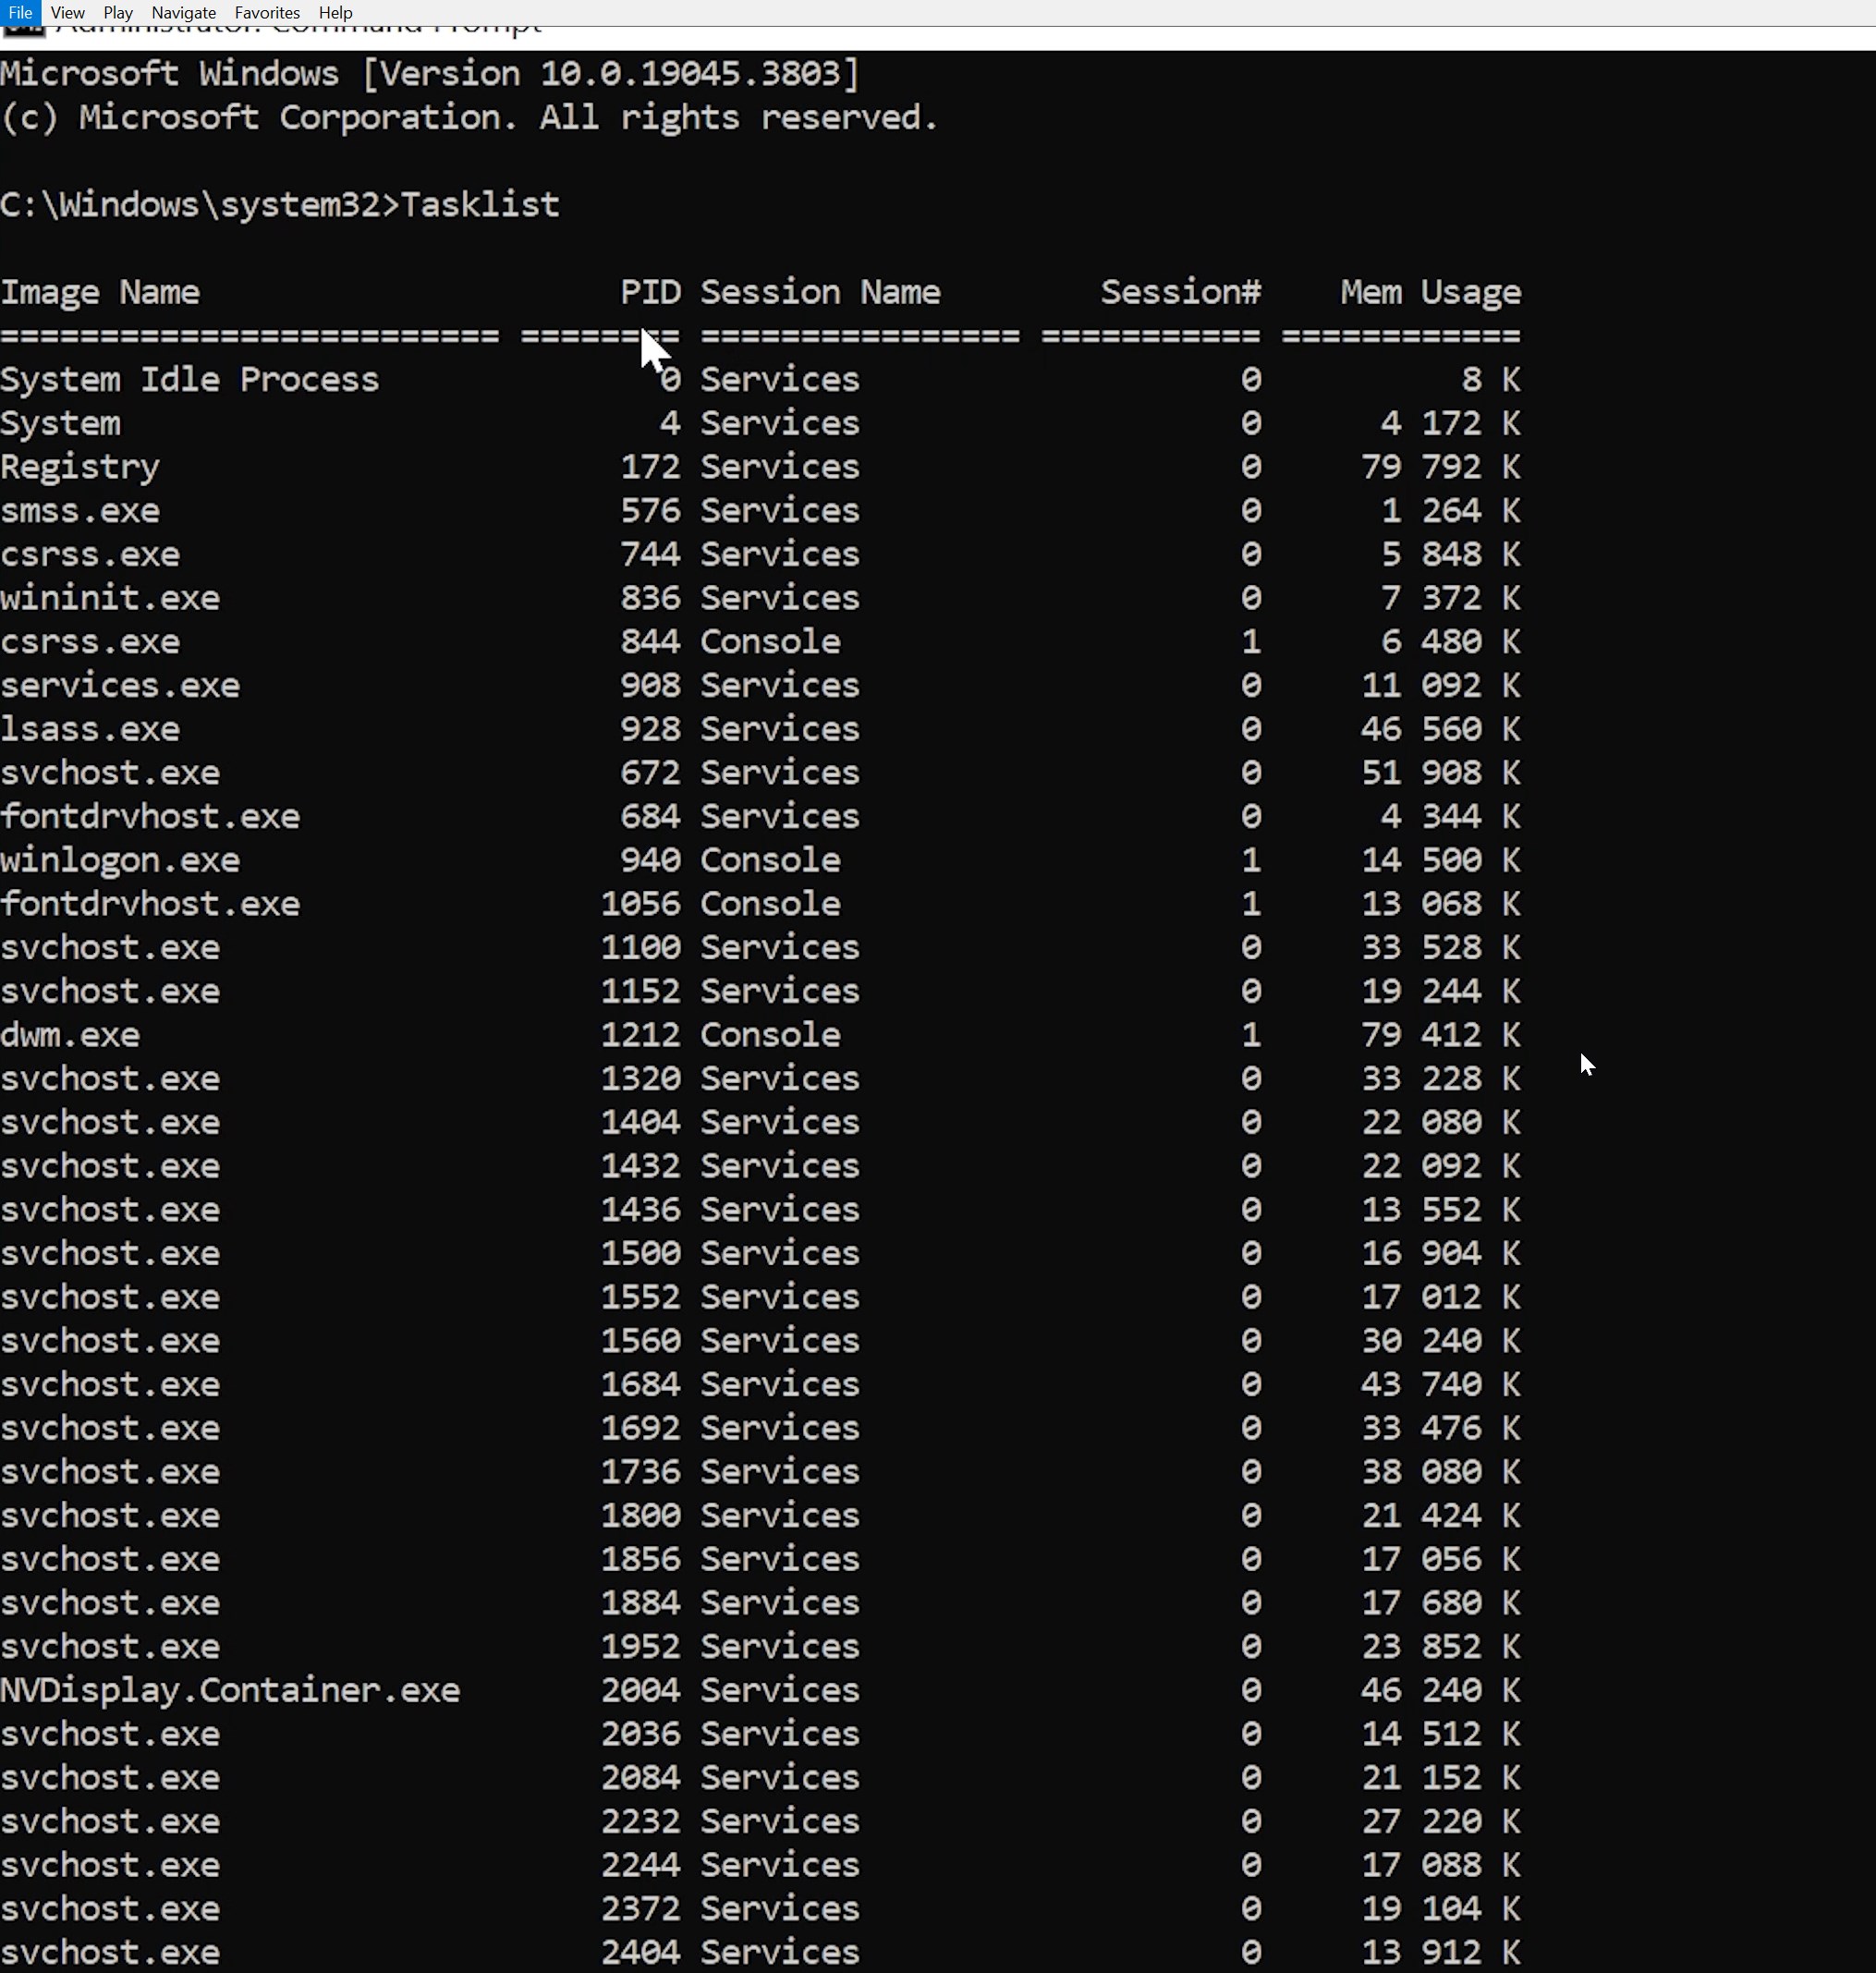Select the smss.exe process name
Image resolution: width=1876 pixels, height=1973 pixels.
80,511
